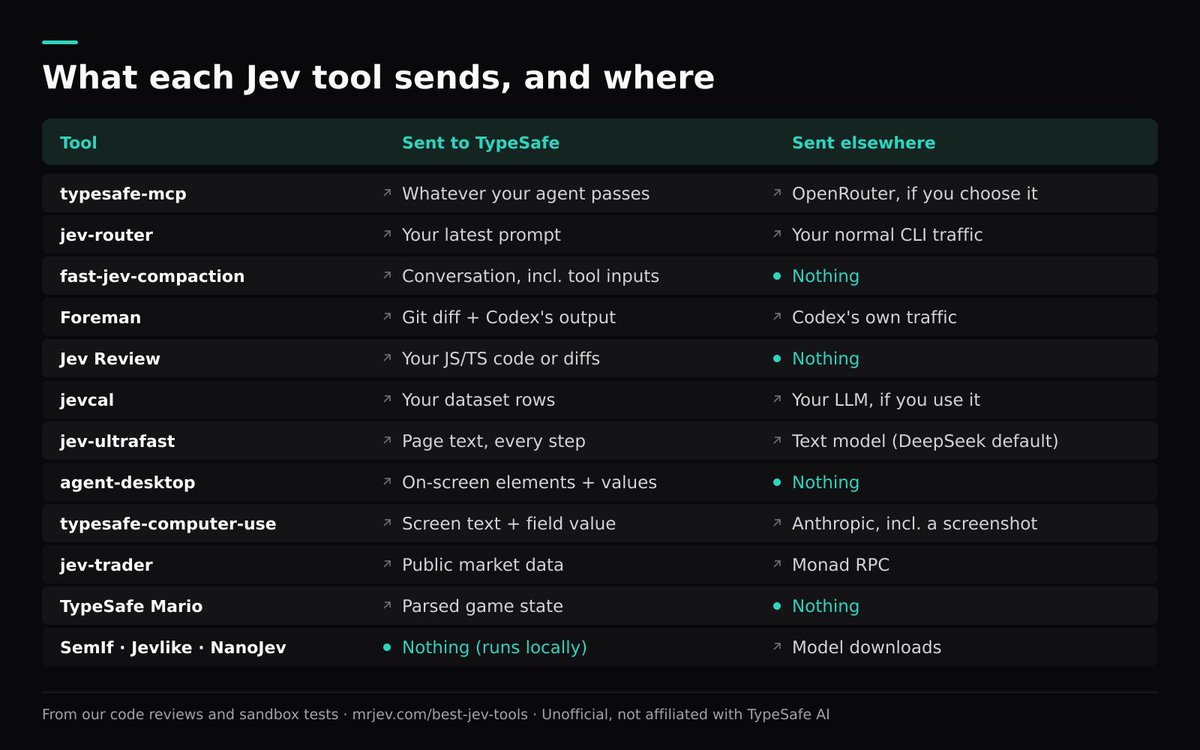Click the arrow icon before 'Your dataset rows'
This screenshot has height=750, width=1200.
coord(387,399)
